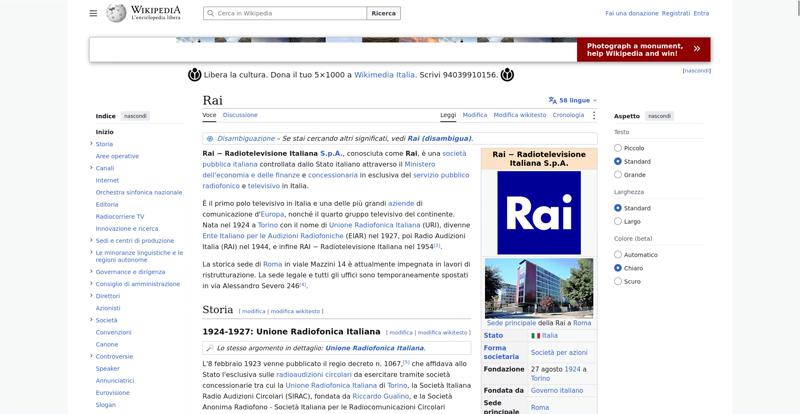Click modifica next to Storia heading
The height and width of the screenshot is (414, 800).
click(254, 311)
